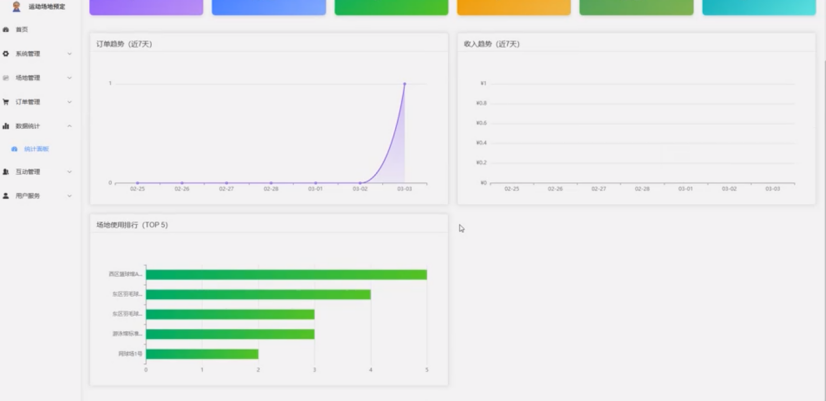Click the blue summary card at top
The height and width of the screenshot is (401, 826).
[269, 7]
